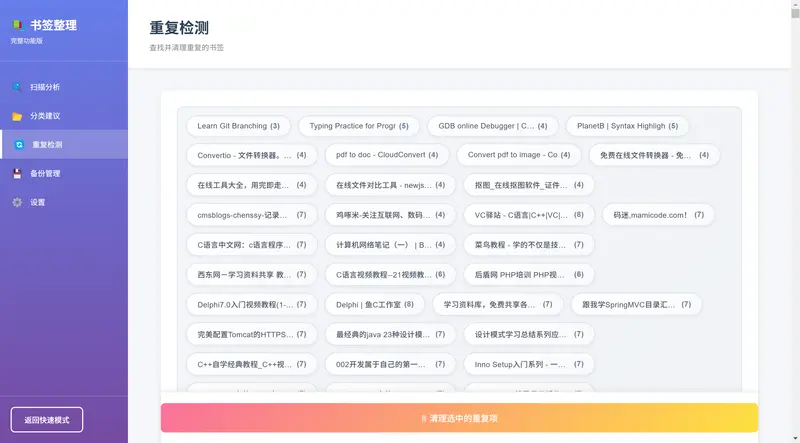The width and height of the screenshot is (800, 443).
Task: Select 重复检测 in the sidebar
Action: [x=64, y=144]
